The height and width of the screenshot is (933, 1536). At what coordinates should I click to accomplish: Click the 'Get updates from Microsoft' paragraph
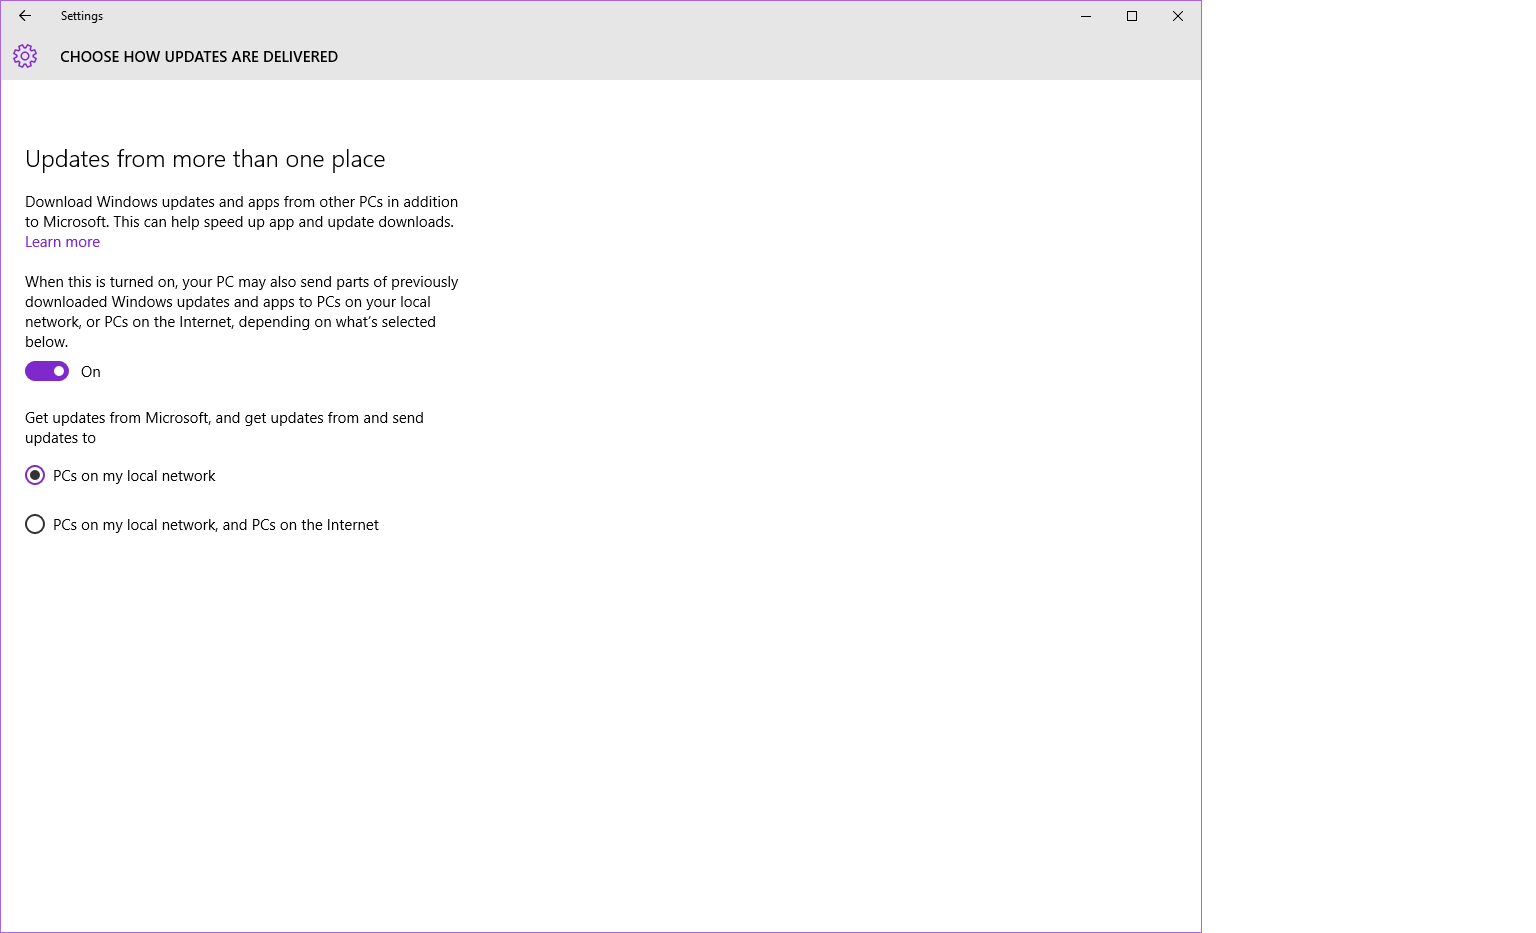point(224,428)
